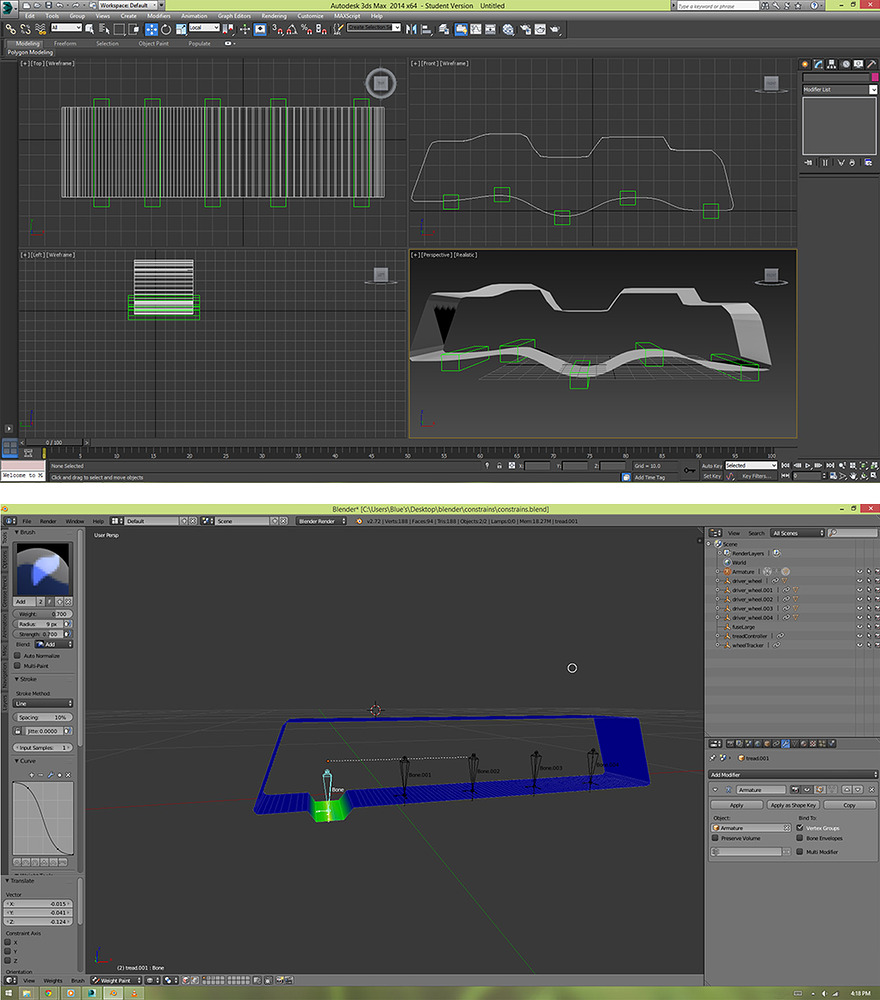Click the Key Filters button in 3ds Max
This screenshot has width=880, height=1000.
[x=756, y=476]
